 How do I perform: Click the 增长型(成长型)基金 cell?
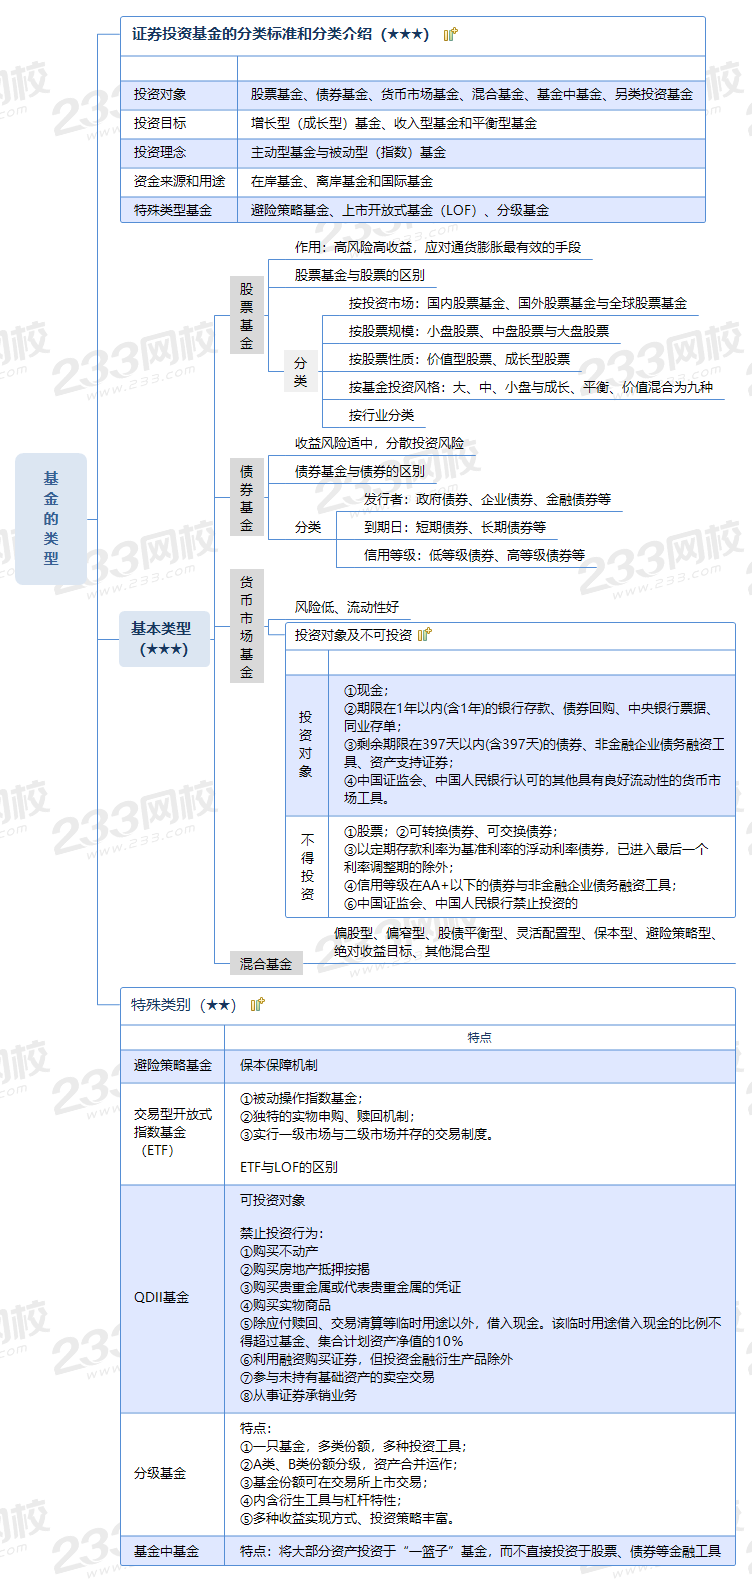pyautogui.click(x=471, y=123)
